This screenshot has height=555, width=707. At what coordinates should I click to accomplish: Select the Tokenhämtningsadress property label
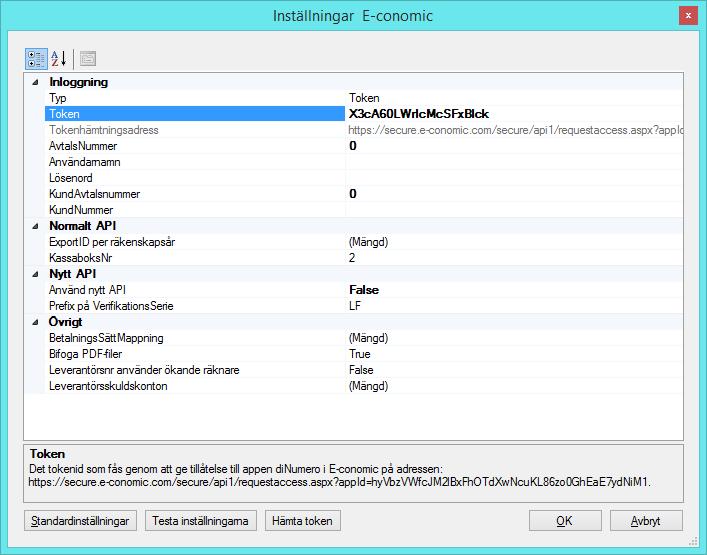tap(104, 130)
